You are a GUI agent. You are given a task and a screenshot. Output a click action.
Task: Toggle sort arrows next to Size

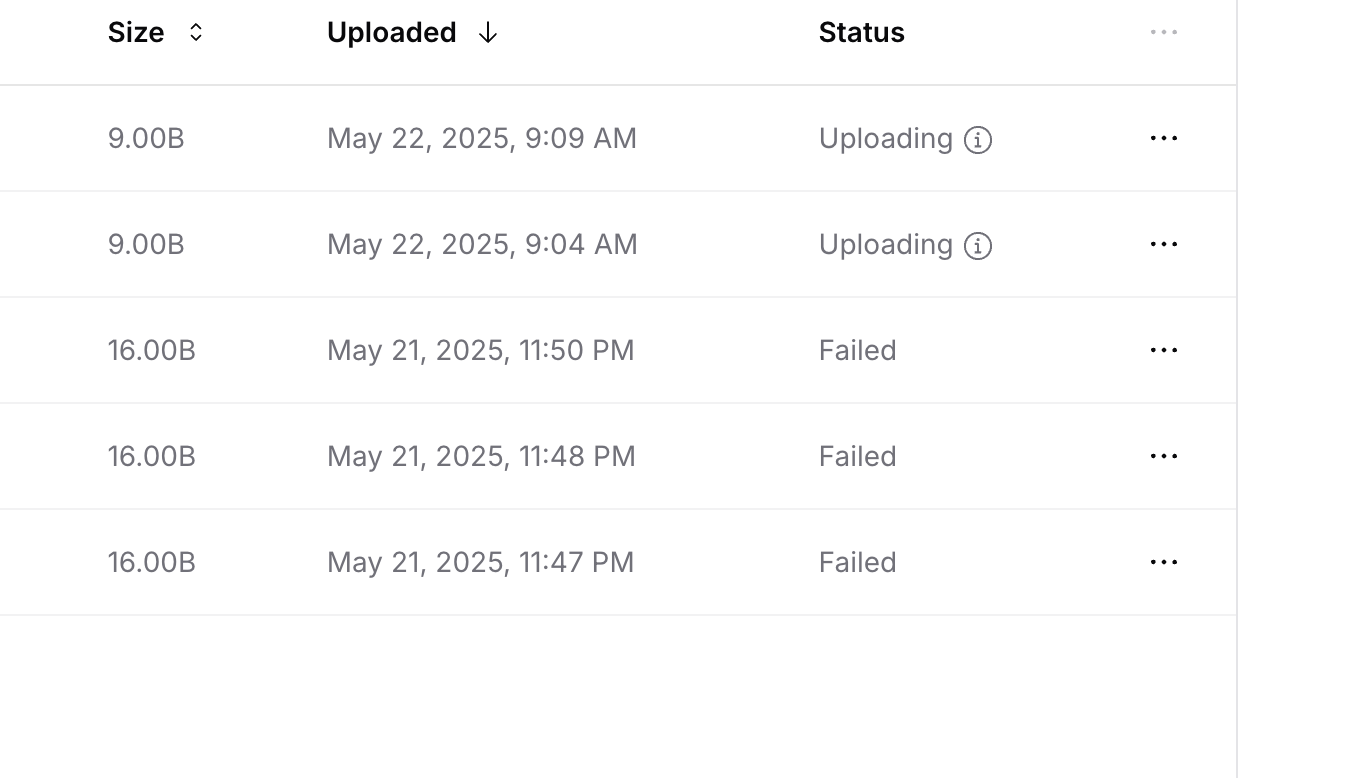196,33
